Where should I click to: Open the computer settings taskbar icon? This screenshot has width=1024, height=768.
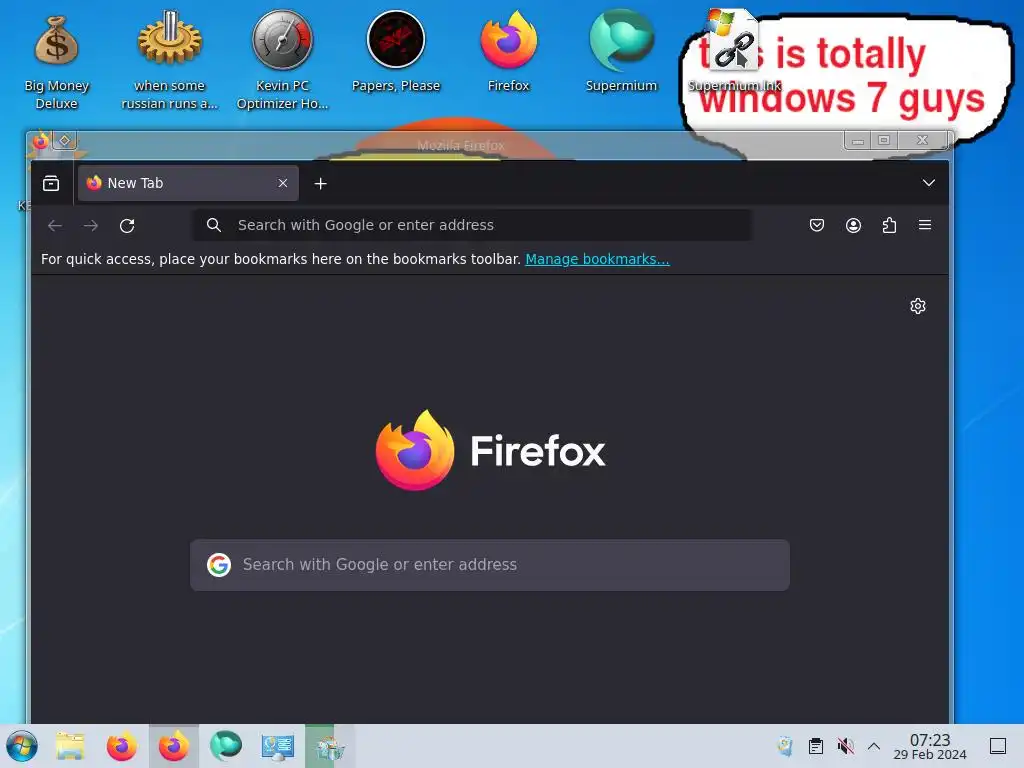(278, 746)
